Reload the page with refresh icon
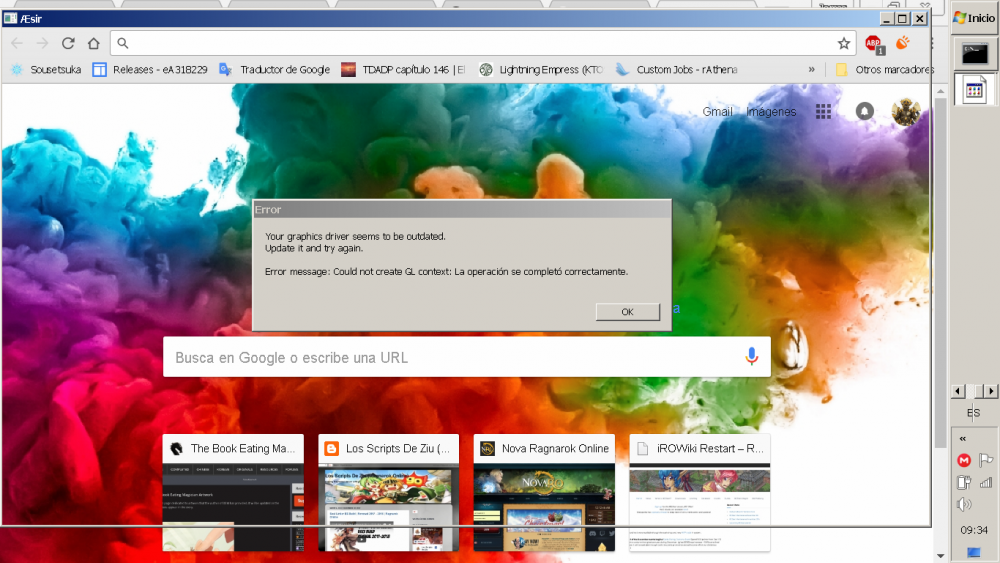Viewport: 1000px width, 563px height. (68, 43)
